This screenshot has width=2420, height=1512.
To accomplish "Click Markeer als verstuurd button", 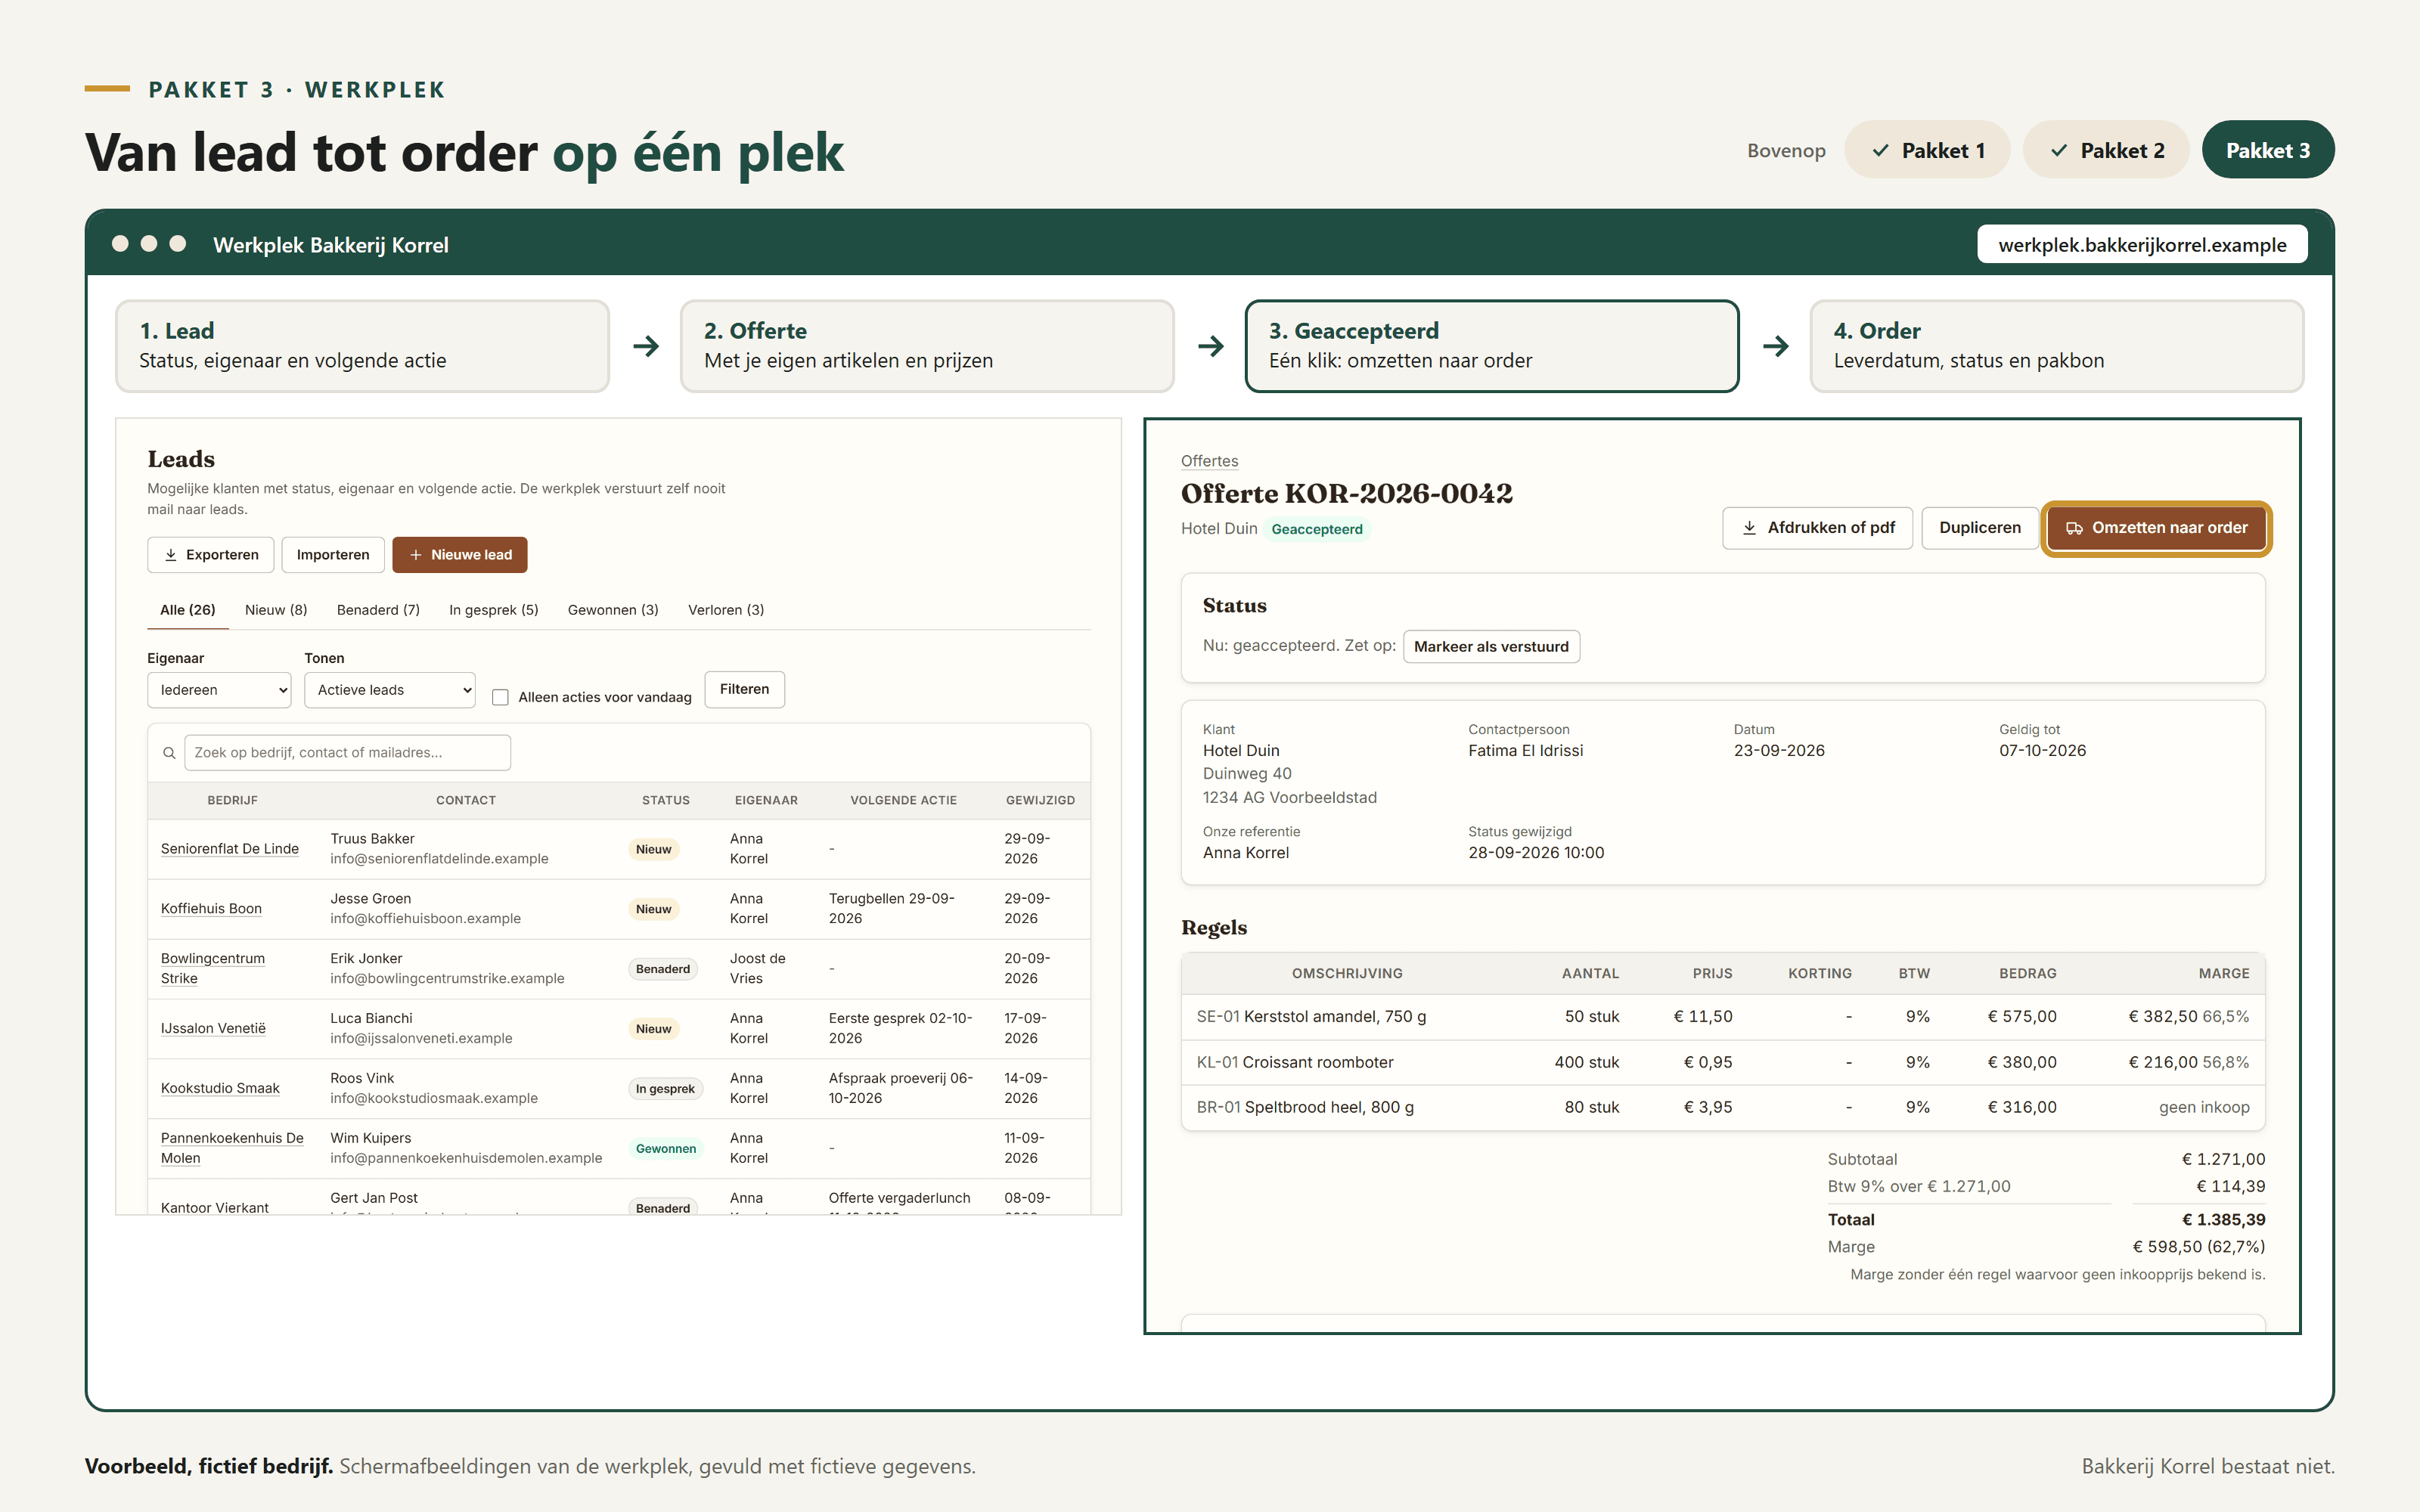I will 1491,647.
